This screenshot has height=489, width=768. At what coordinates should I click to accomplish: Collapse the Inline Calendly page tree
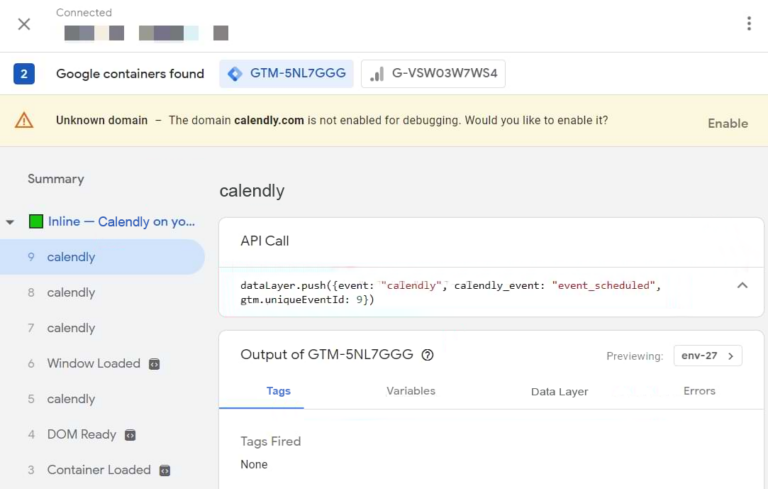[x=11, y=222]
